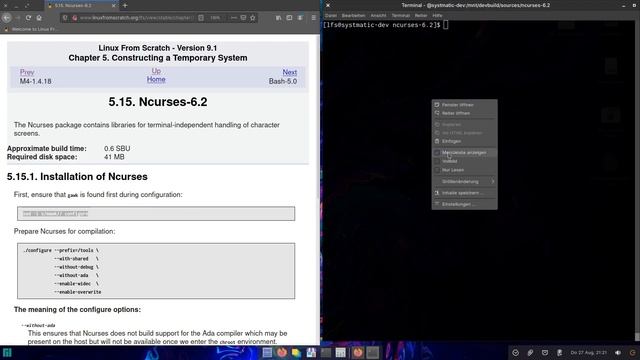Open the Manjaro start menu icon
The width and height of the screenshot is (640, 360).
(7, 353)
